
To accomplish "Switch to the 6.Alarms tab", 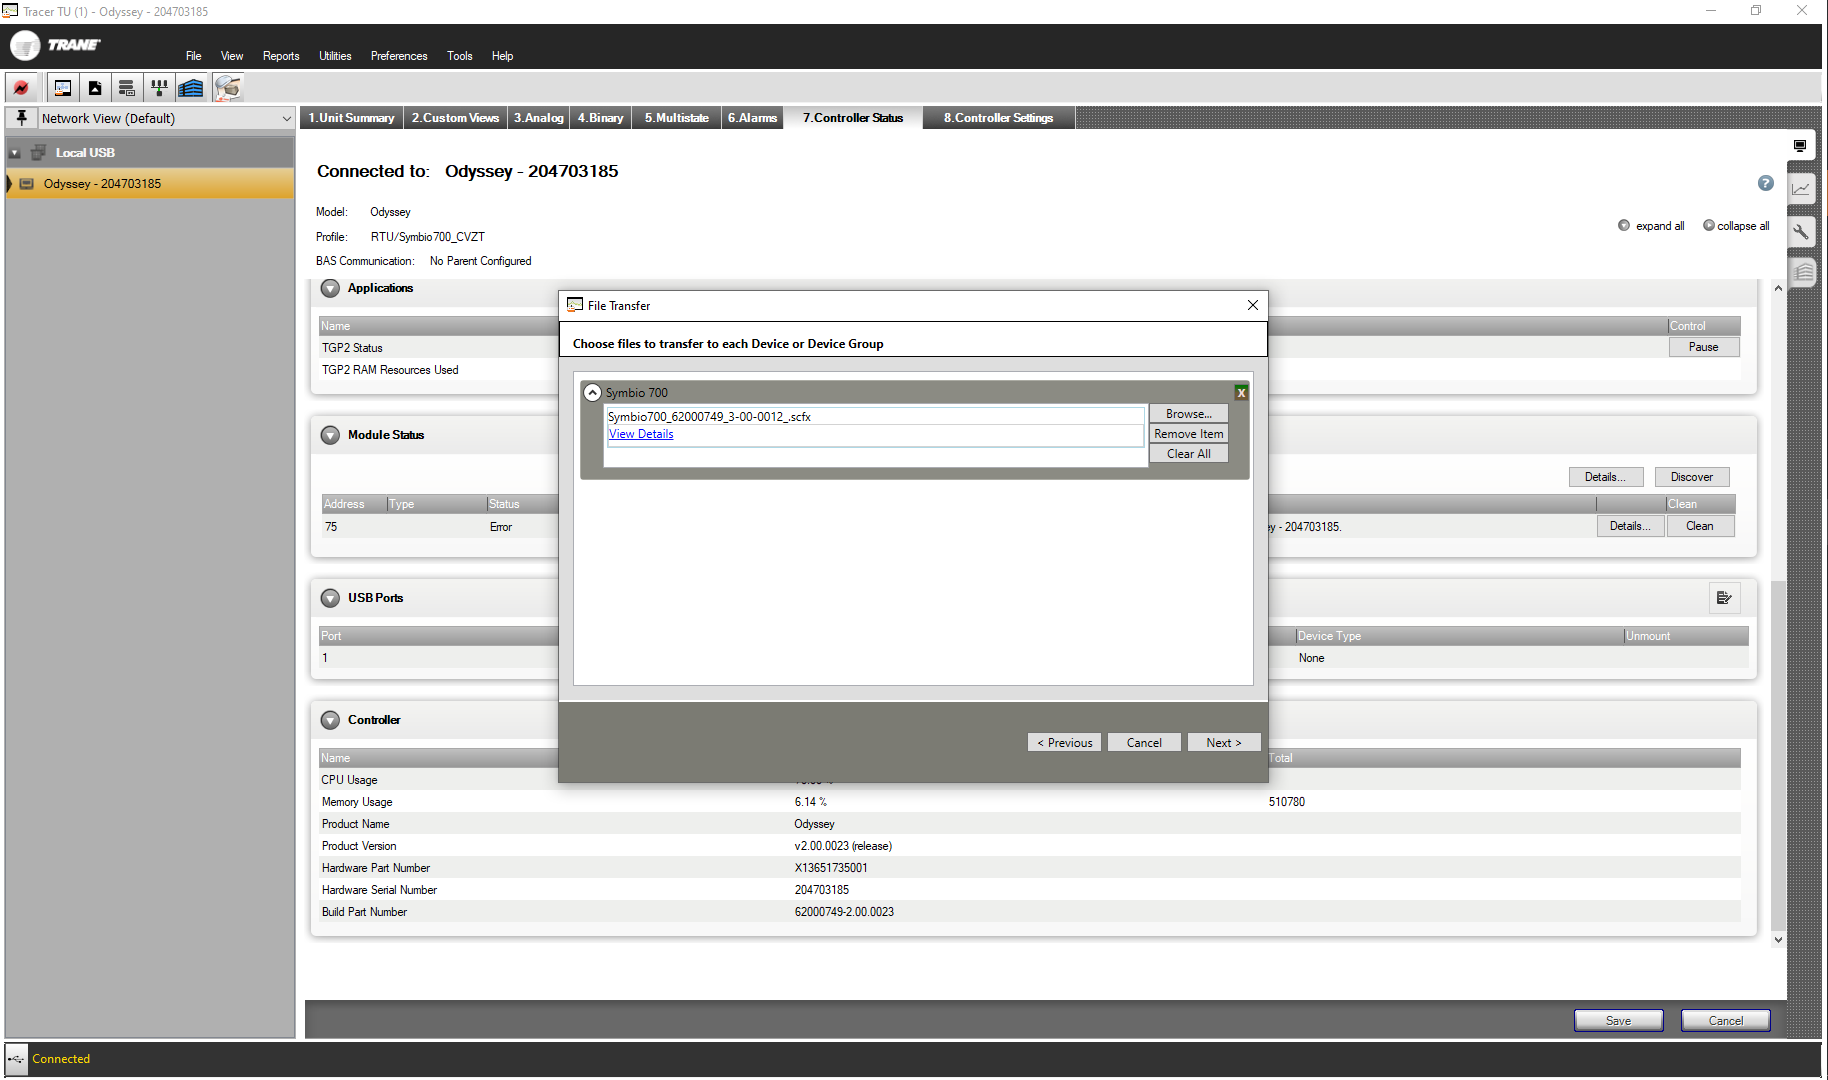I will click(752, 118).
